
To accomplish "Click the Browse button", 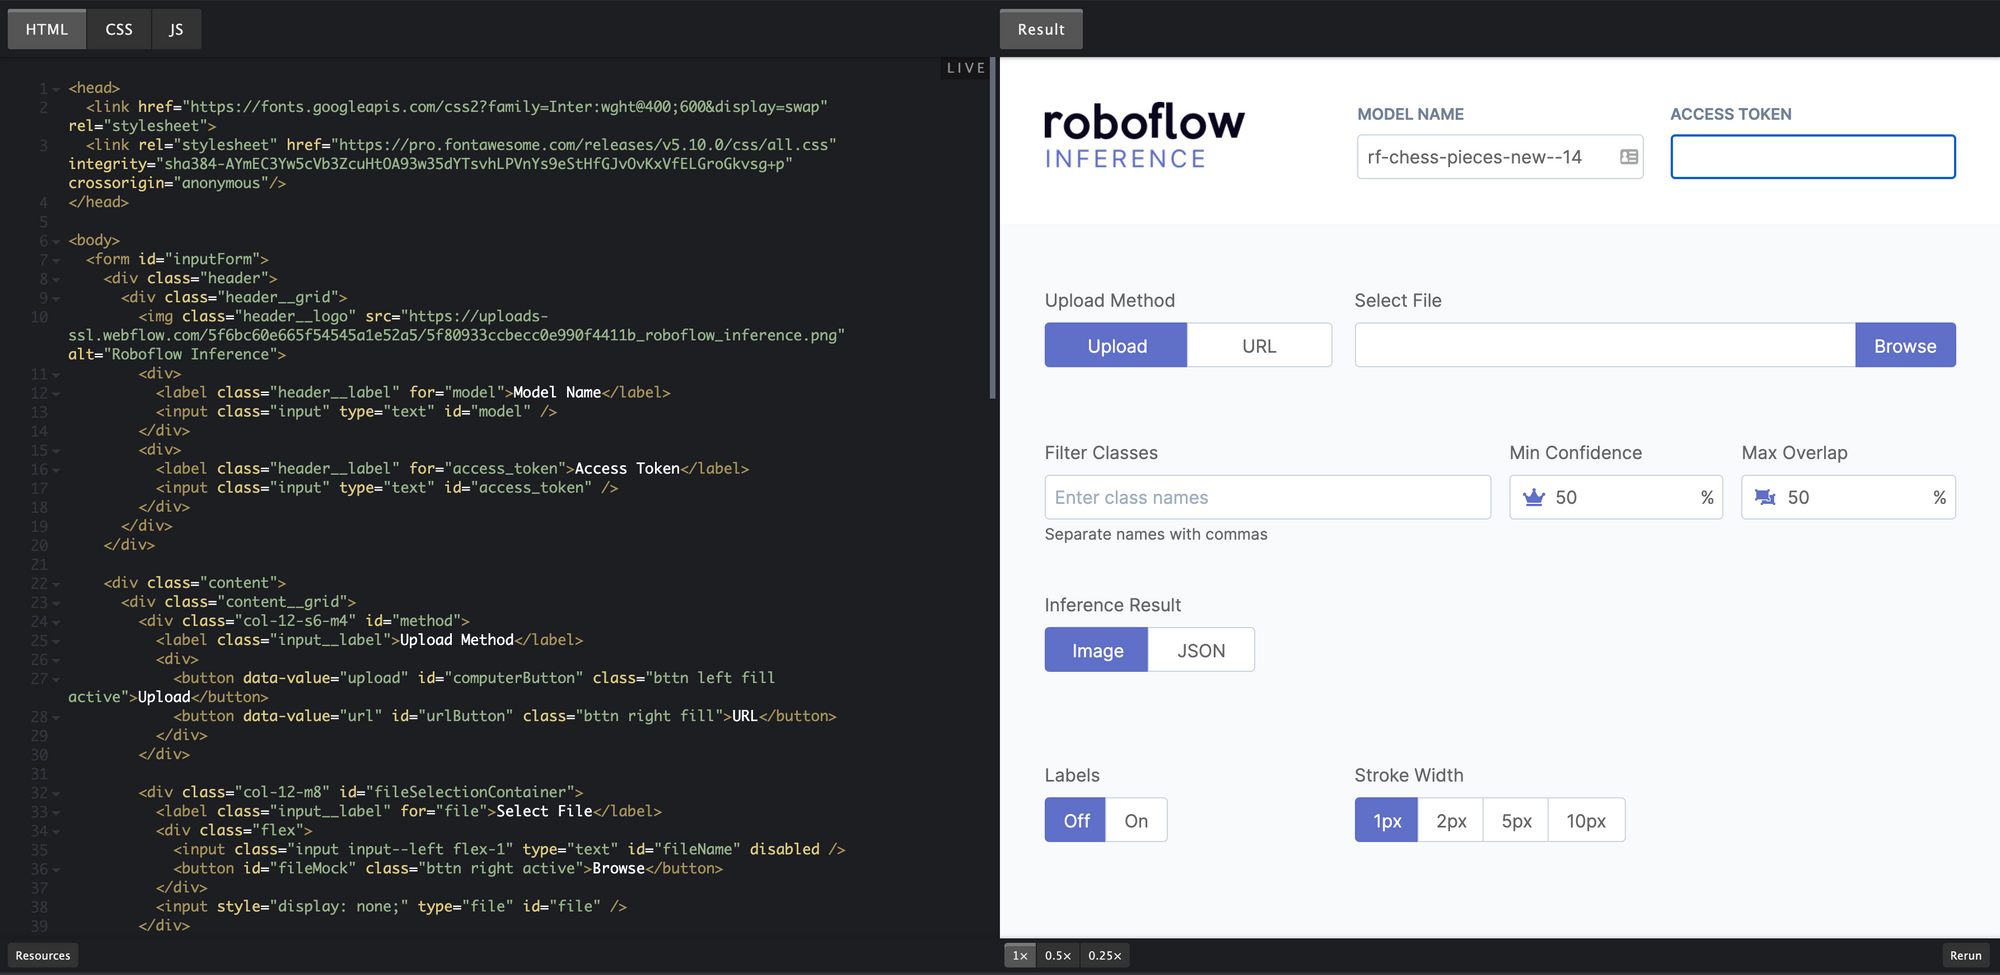I will (1905, 345).
